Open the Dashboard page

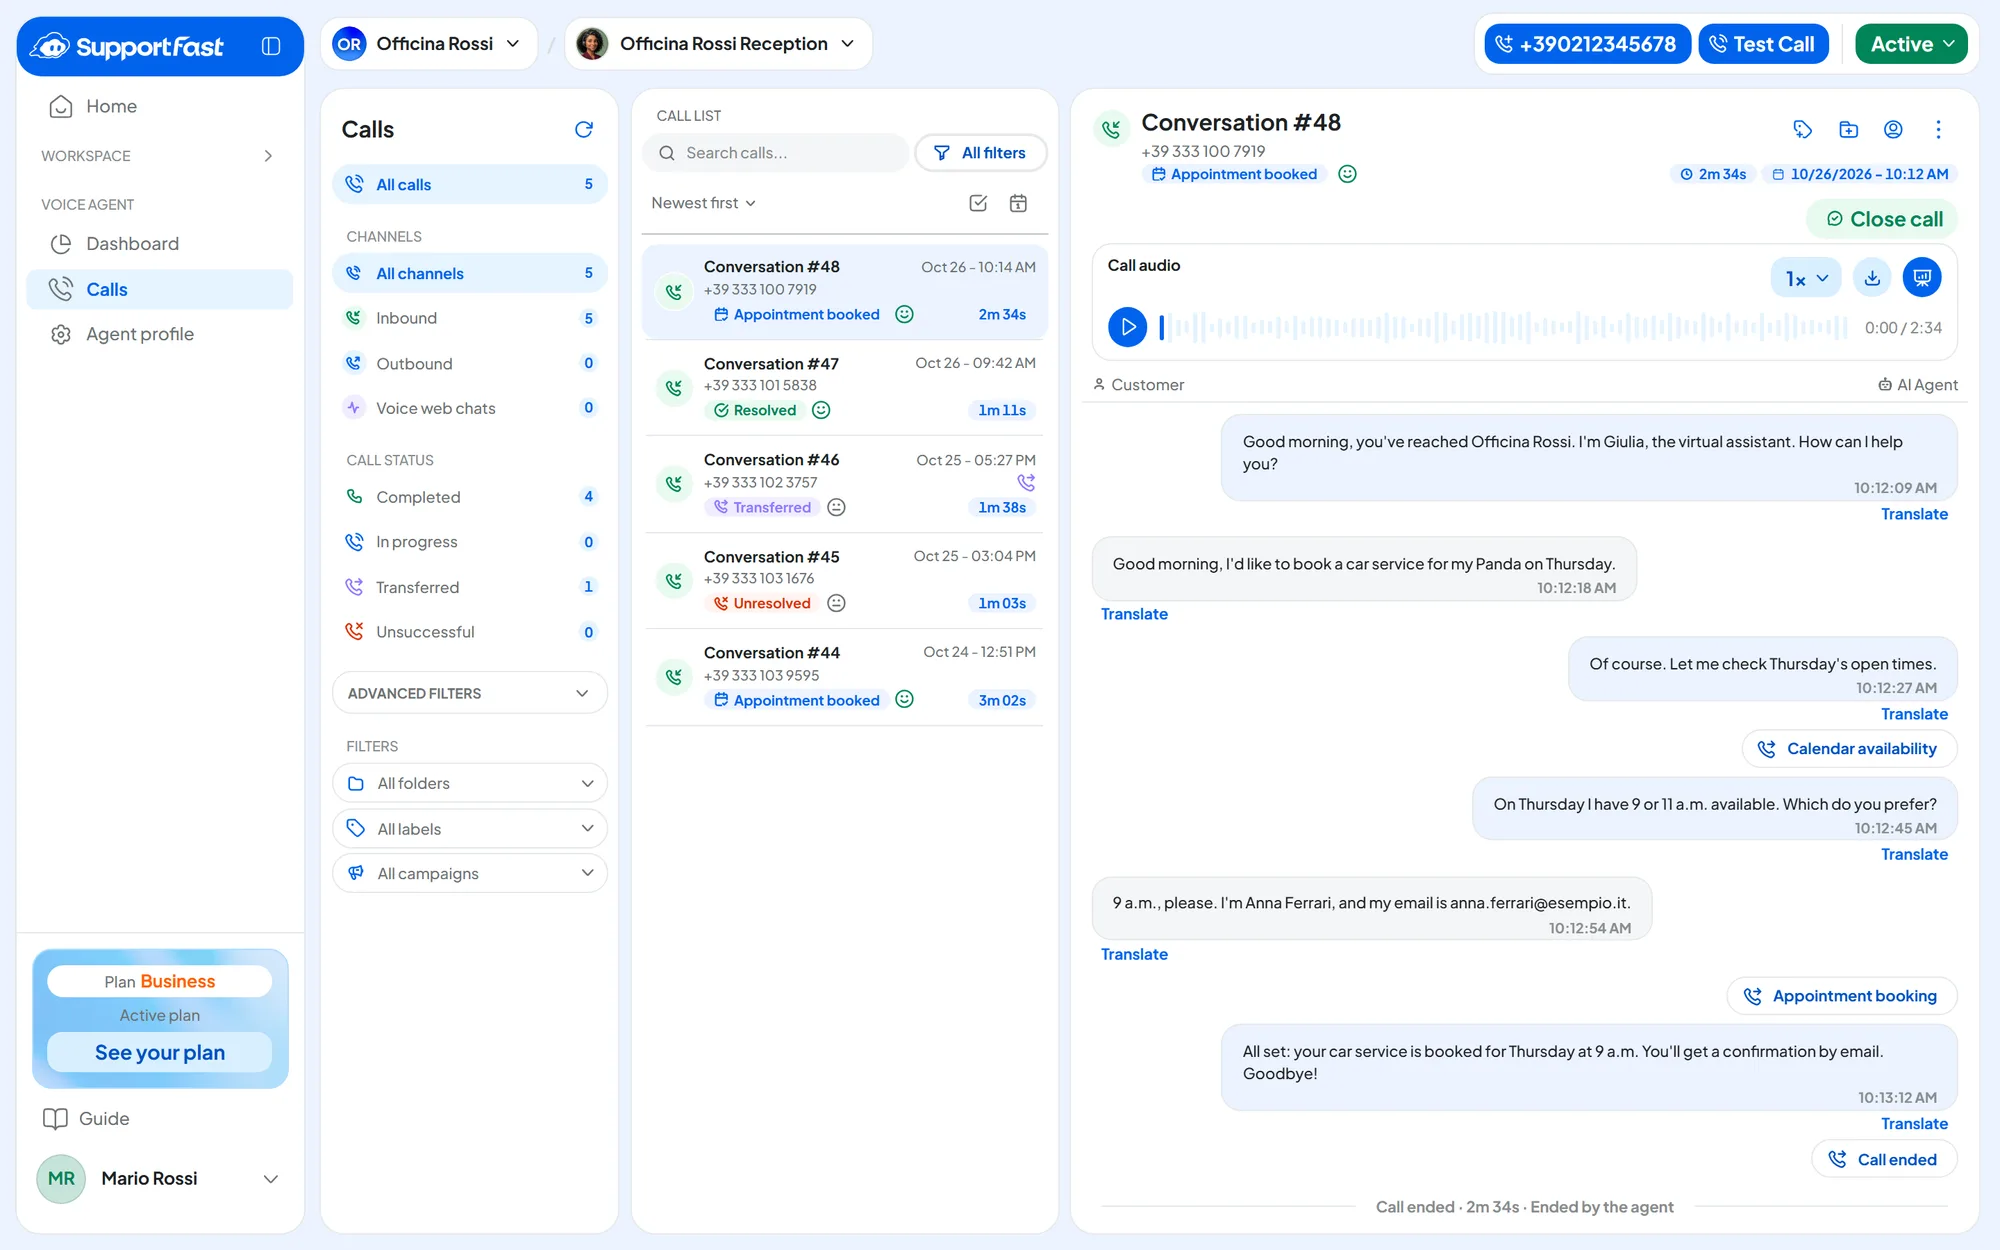point(160,244)
